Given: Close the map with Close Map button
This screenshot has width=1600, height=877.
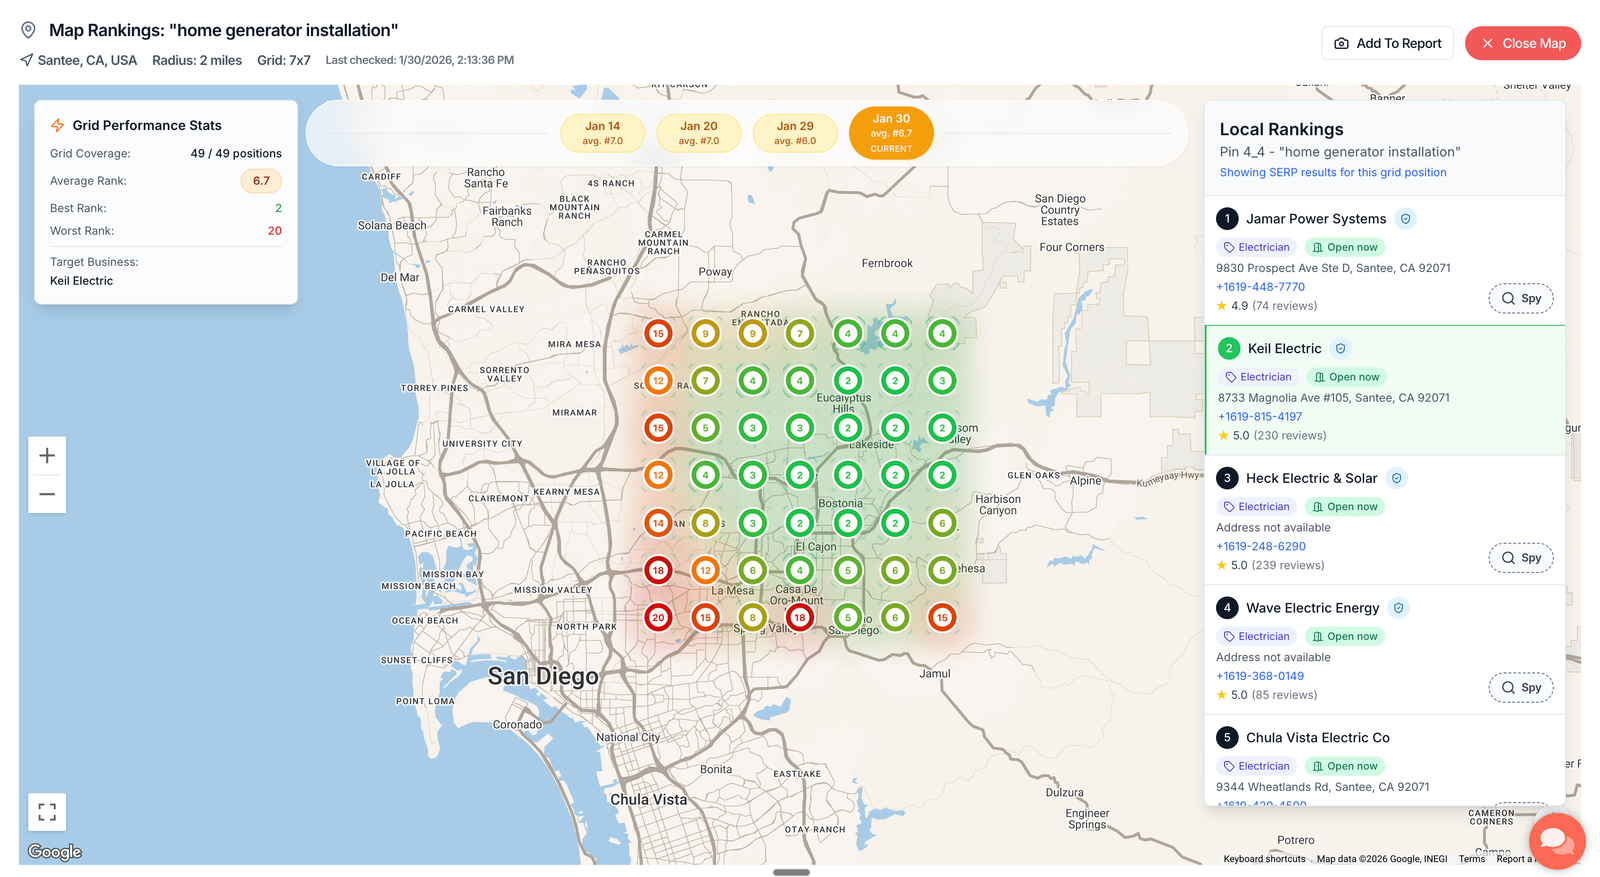Looking at the screenshot, I should click(x=1522, y=43).
